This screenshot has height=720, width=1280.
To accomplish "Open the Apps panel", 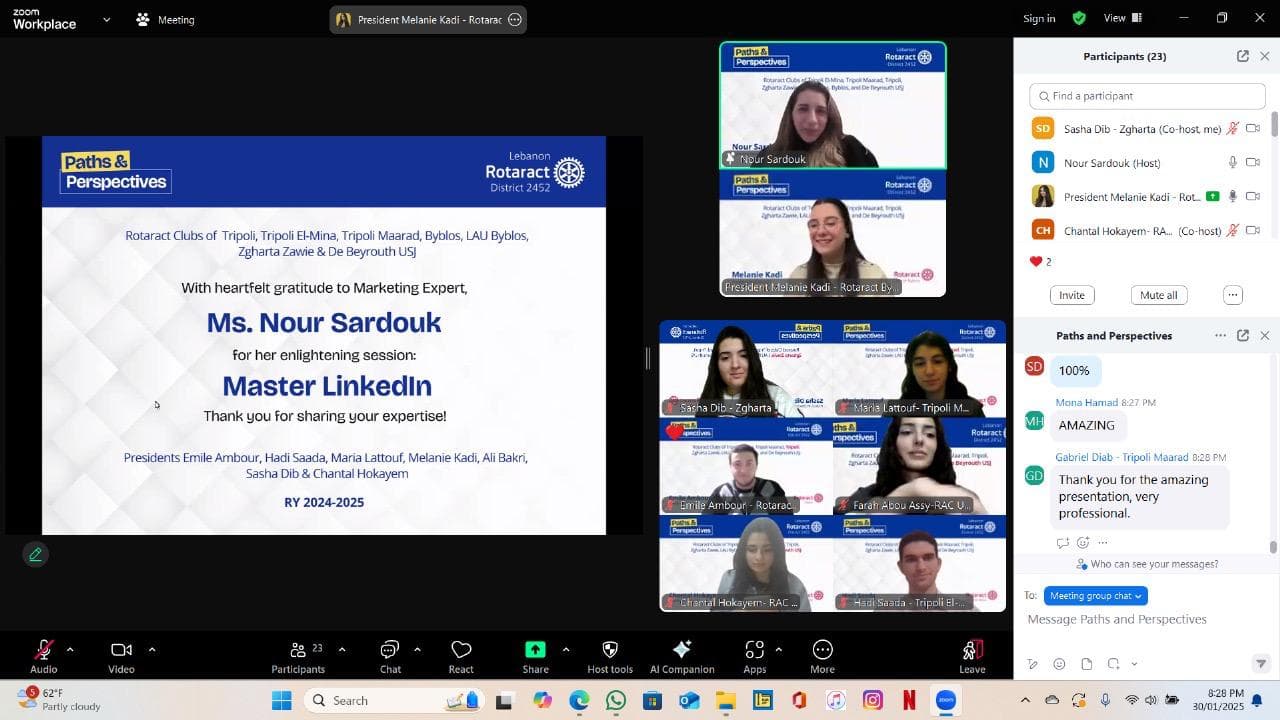I will pos(755,650).
